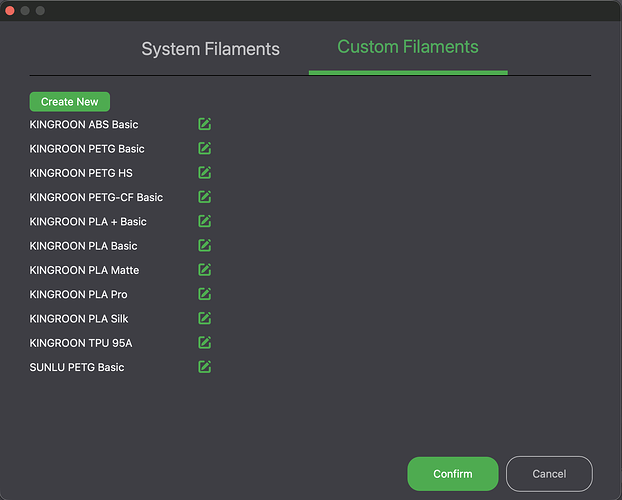Click the Create New button
Image resolution: width=622 pixels, height=500 pixels.
coord(70,102)
